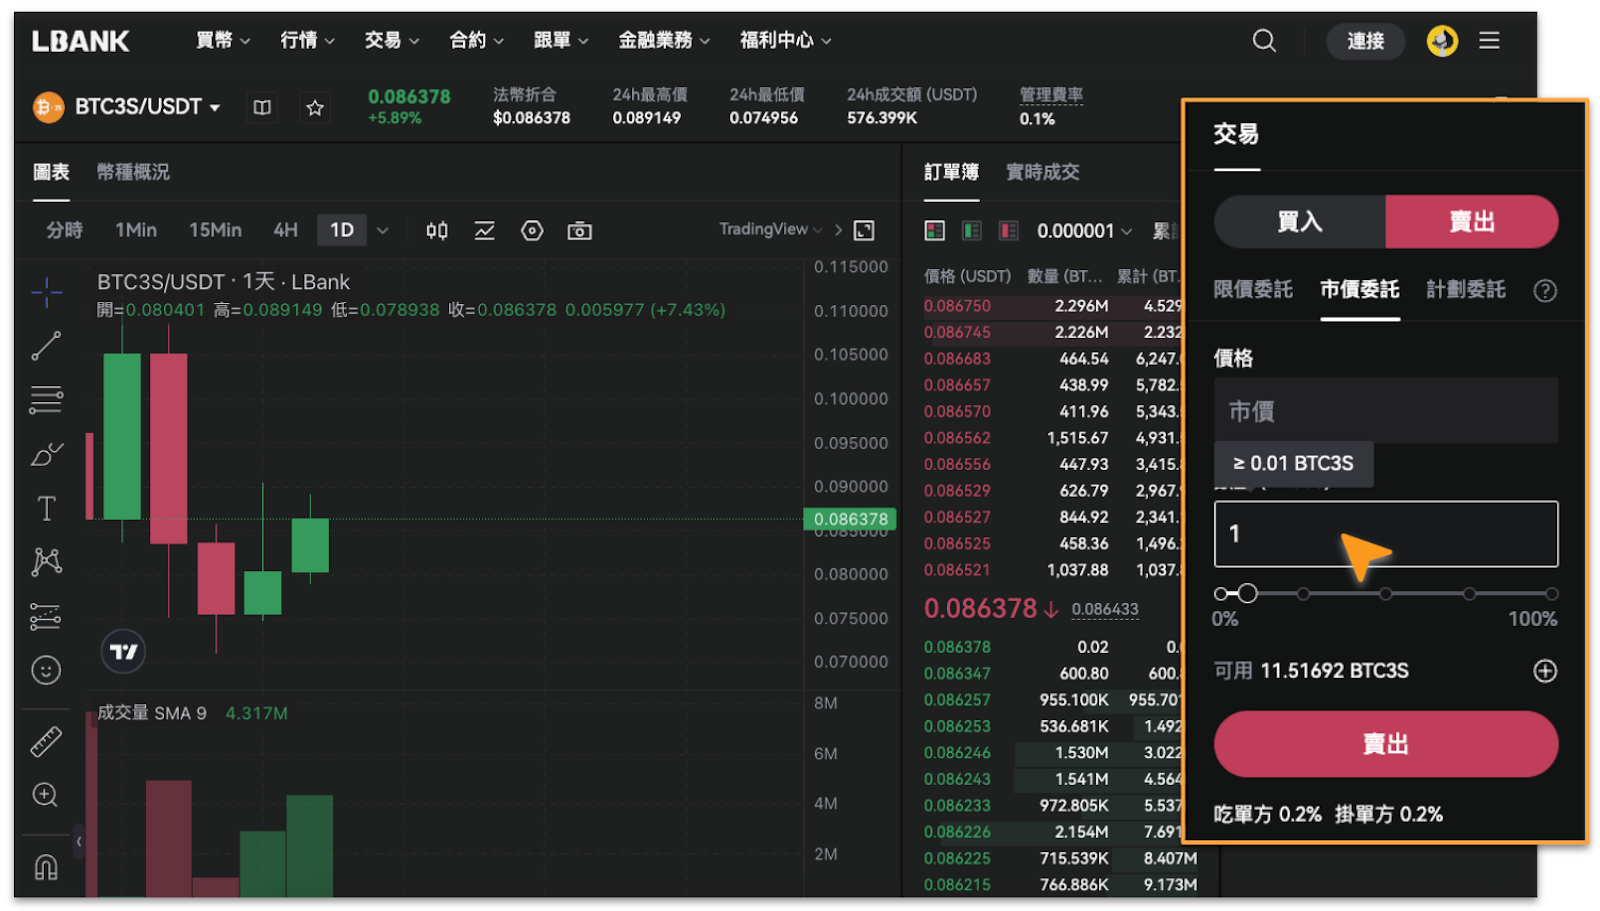Image resolution: width=1600 pixels, height=911 pixels.
Task: Click the amount slider handle
Action: tap(1247, 594)
